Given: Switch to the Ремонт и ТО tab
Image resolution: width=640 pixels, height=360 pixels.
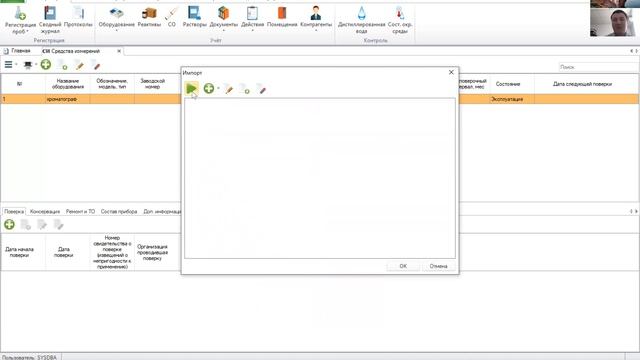Looking at the screenshot, I should [x=80, y=211].
